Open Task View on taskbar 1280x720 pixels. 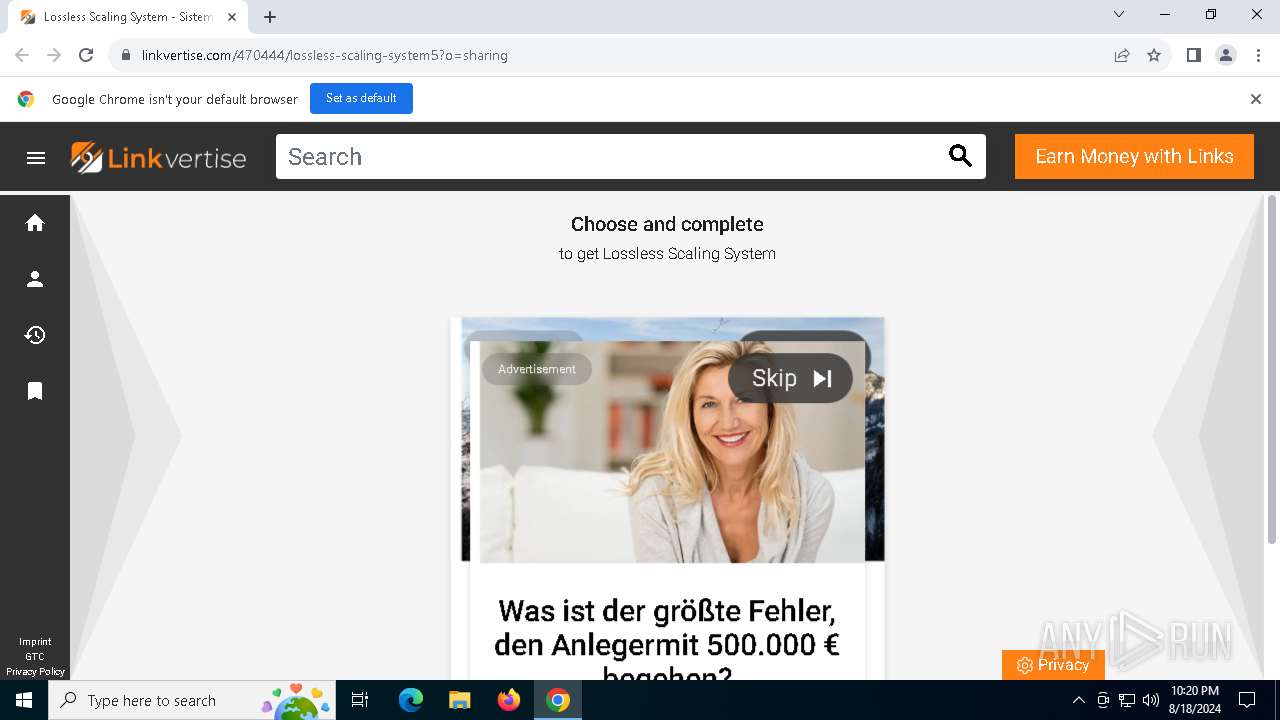pyautogui.click(x=360, y=700)
